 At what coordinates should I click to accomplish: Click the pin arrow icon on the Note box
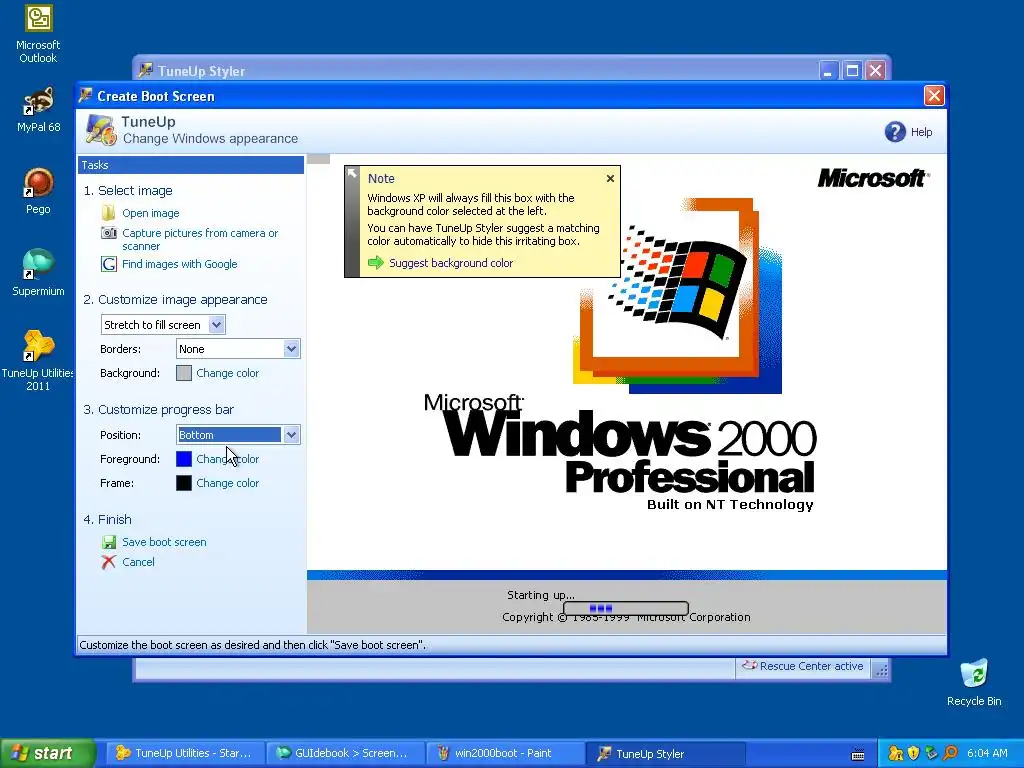click(352, 174)
